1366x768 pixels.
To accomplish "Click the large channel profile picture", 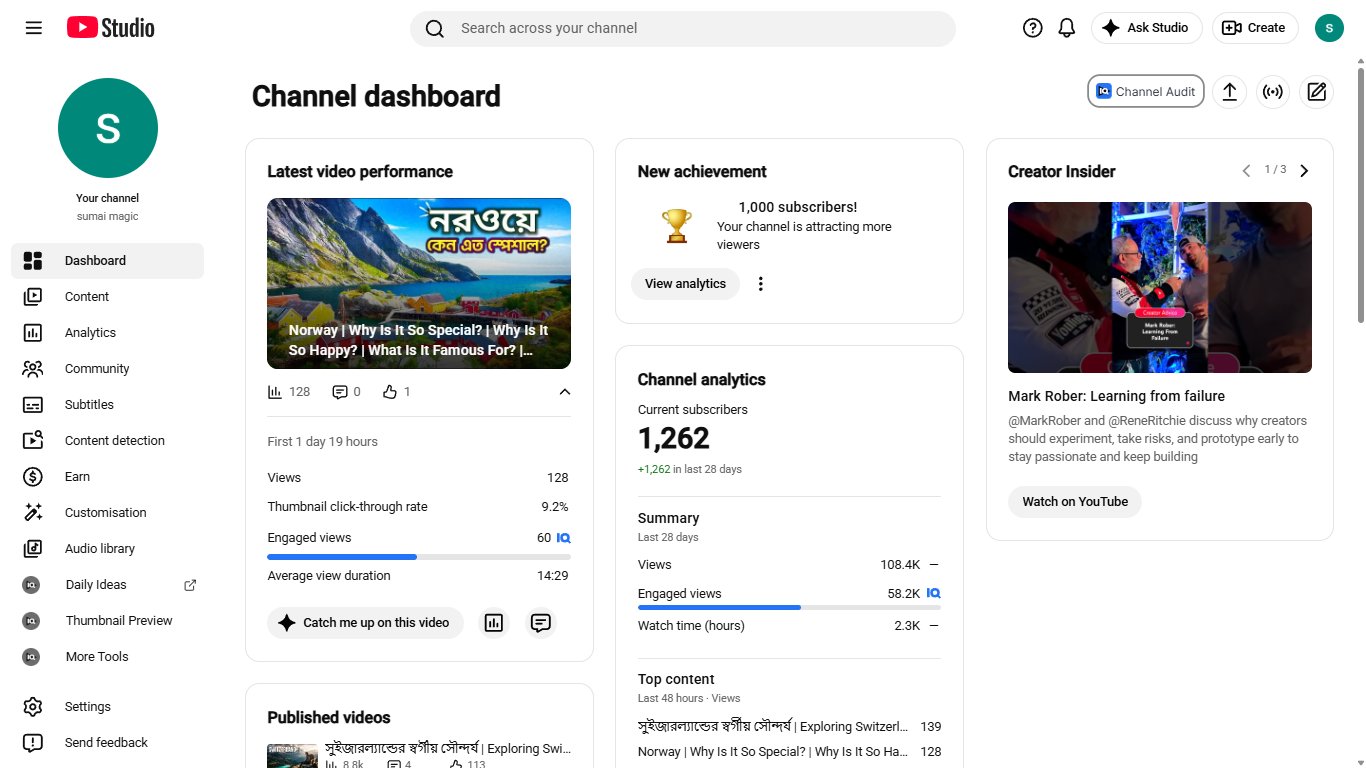I will [x=108, y=128].
